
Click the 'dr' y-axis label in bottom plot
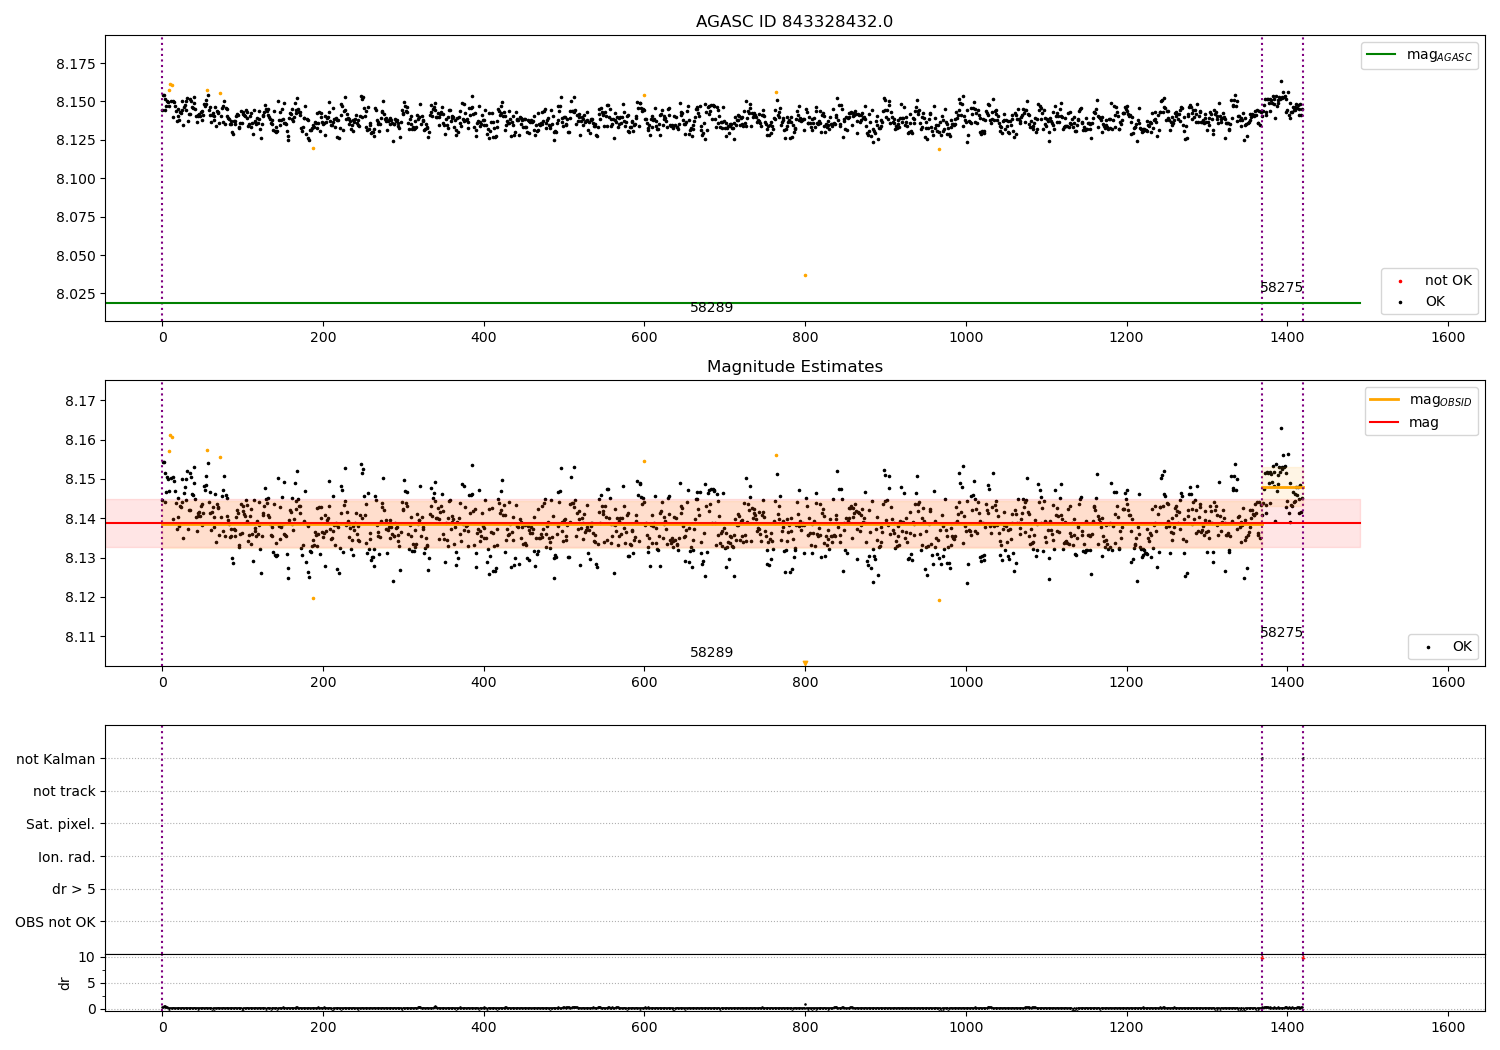tap(65, 983)
